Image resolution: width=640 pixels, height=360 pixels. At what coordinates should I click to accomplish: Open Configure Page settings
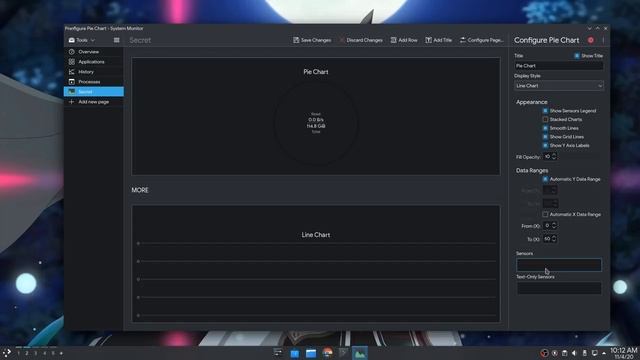click(x=482, y=40)
